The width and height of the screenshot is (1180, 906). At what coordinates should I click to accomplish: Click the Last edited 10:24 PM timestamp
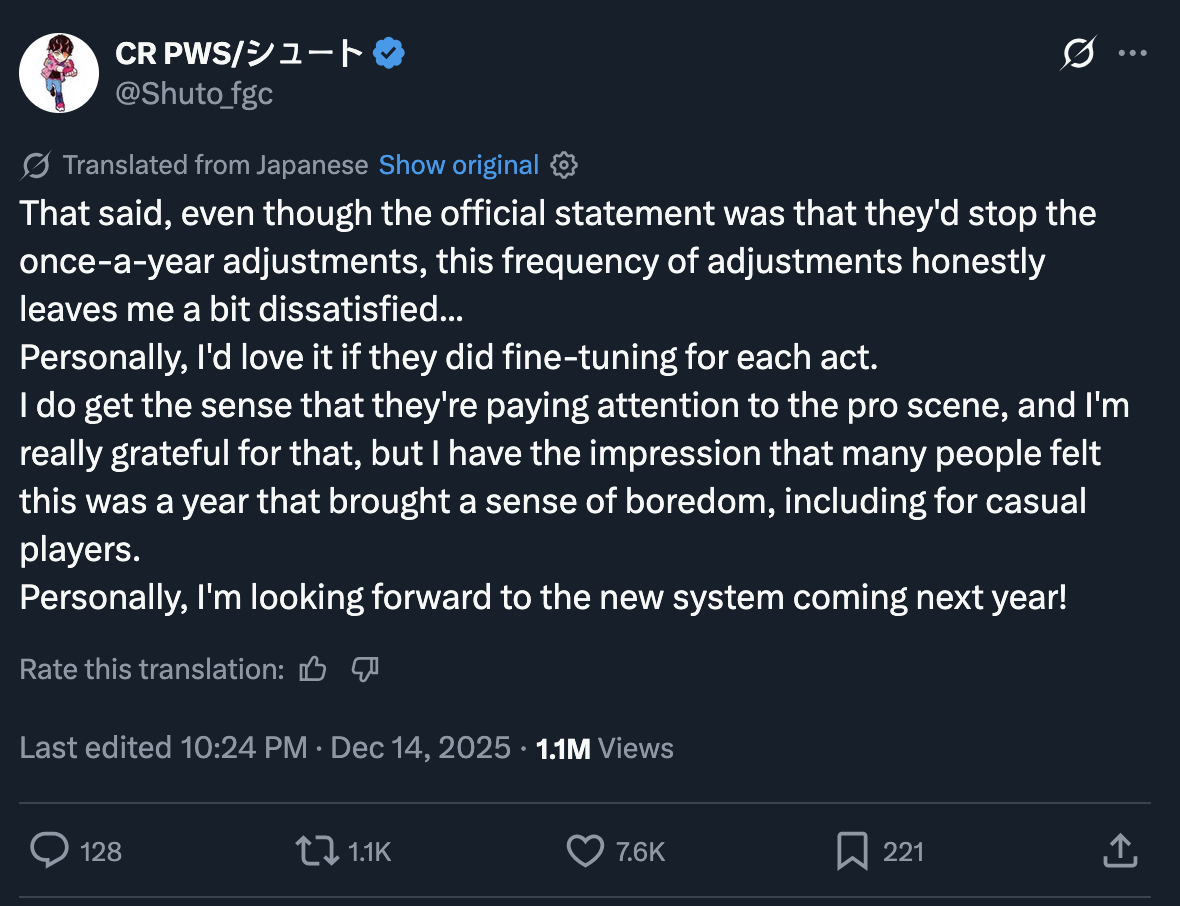pos(164,748)
